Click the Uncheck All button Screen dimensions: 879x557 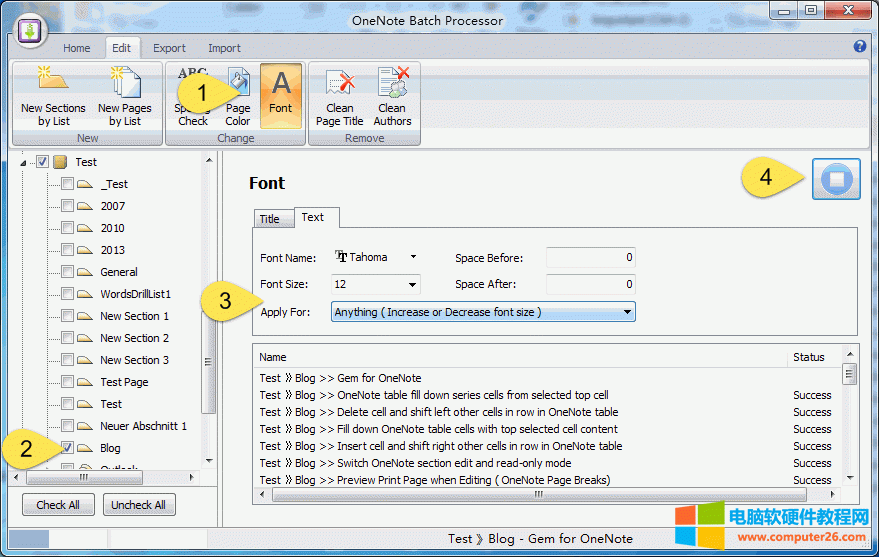pyautogui.click(x=139, y=505)
